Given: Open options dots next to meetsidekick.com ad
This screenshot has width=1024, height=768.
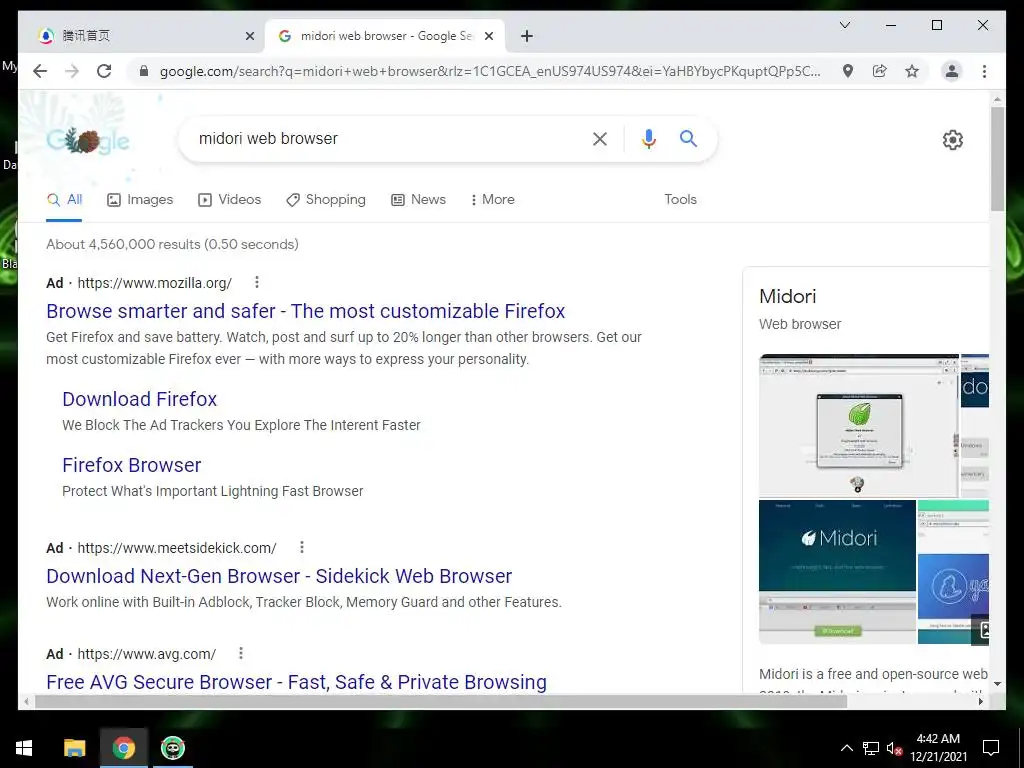Looking at the screenshot, I should tap(302, 547).
